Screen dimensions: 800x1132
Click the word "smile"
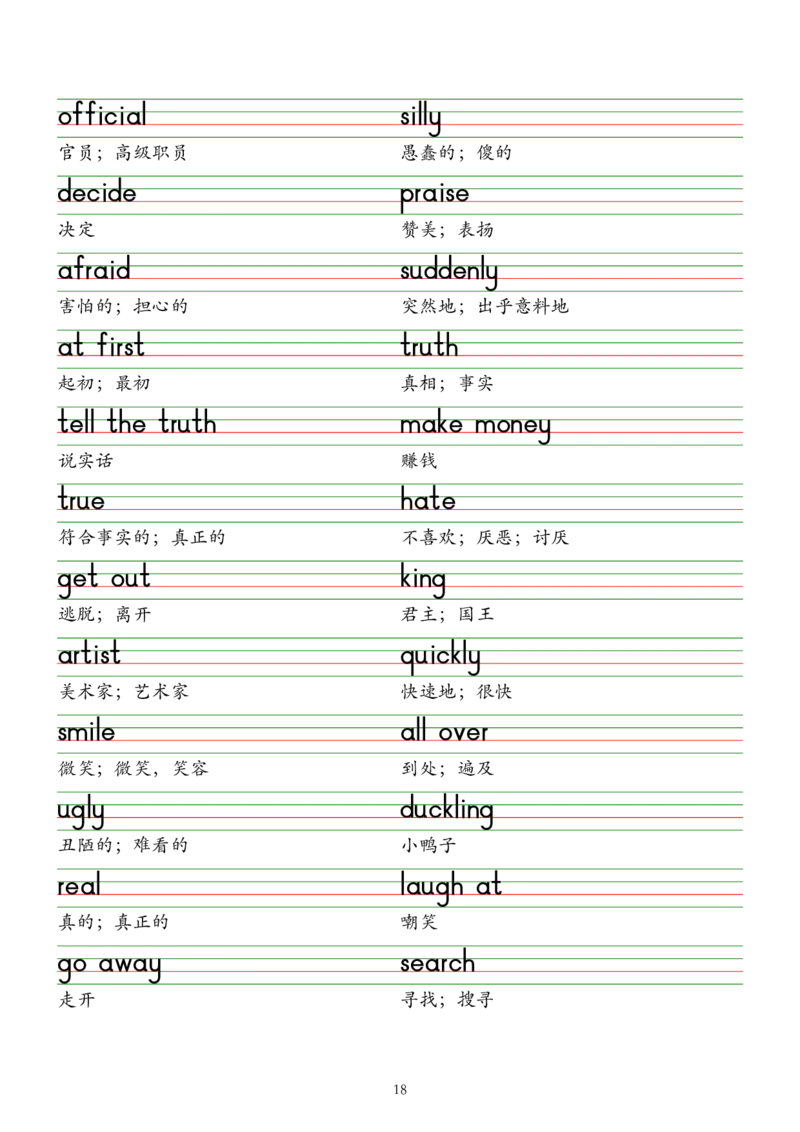click(x=88, y=732)
